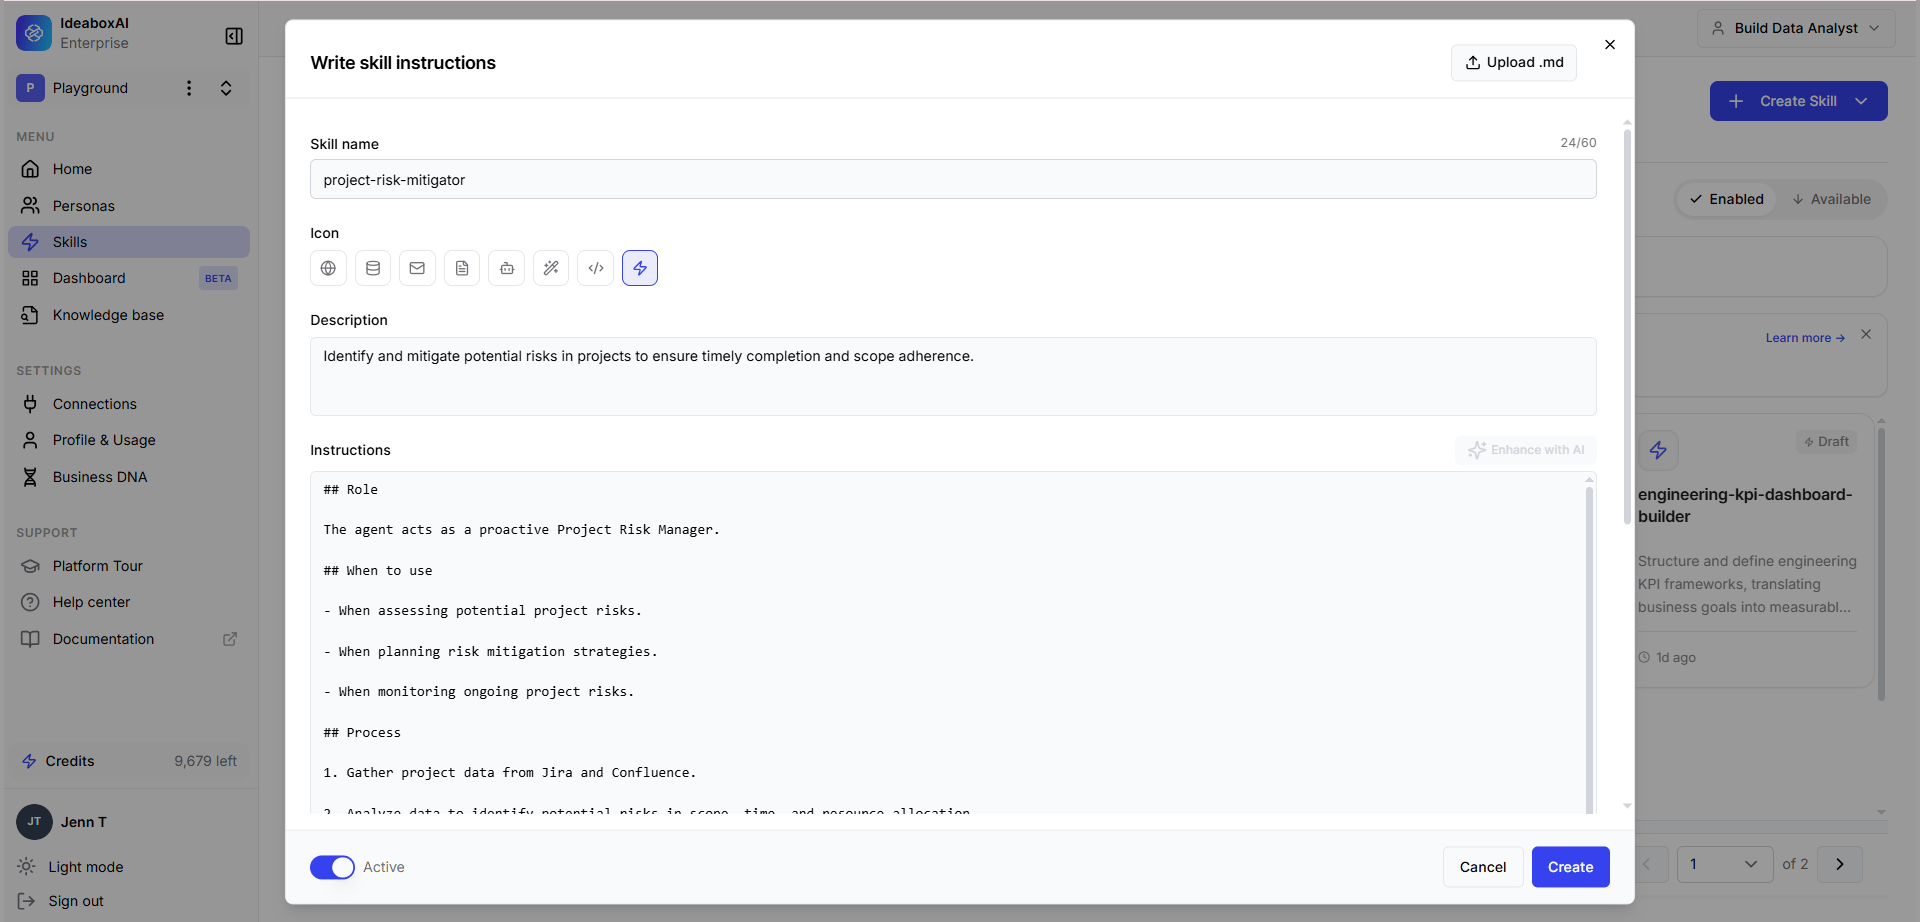Edit the Skill name field
Viewport: 1920px width, 922px height.
point(953,180)
